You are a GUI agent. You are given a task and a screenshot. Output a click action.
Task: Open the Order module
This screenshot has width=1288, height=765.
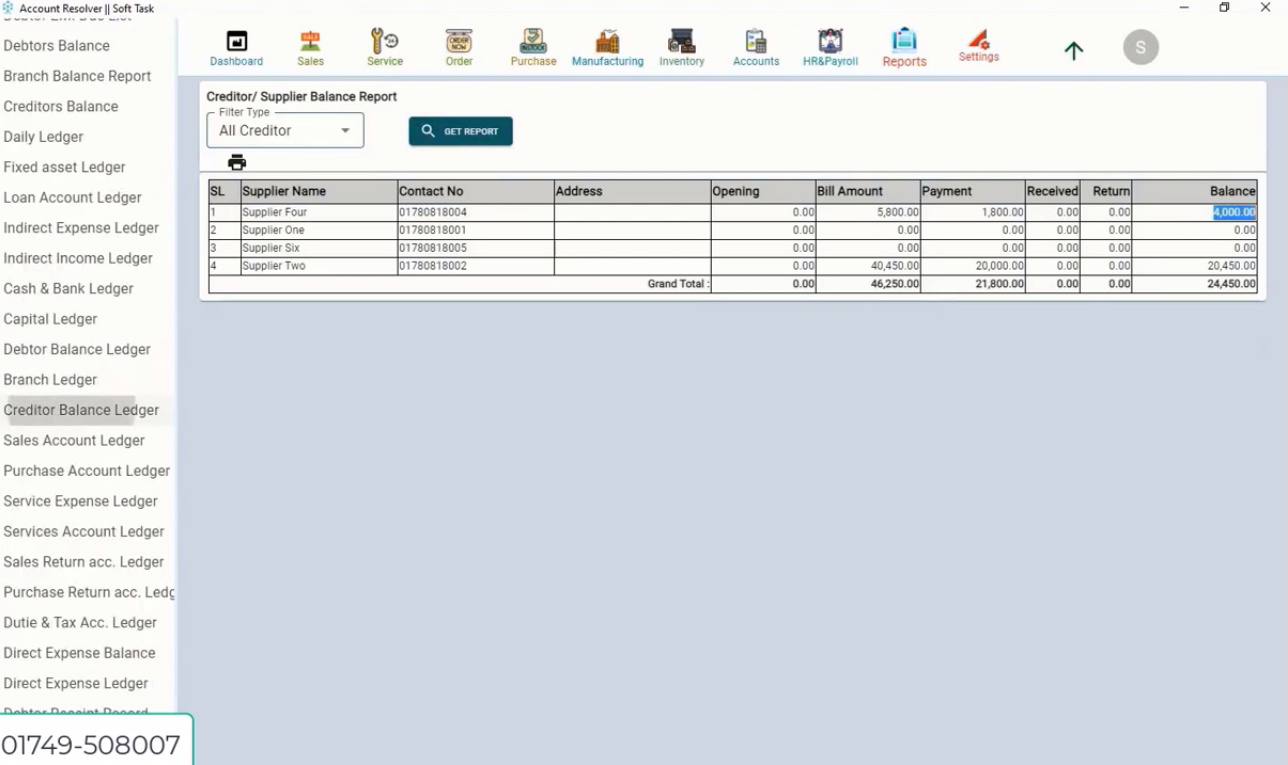[458, 45]
